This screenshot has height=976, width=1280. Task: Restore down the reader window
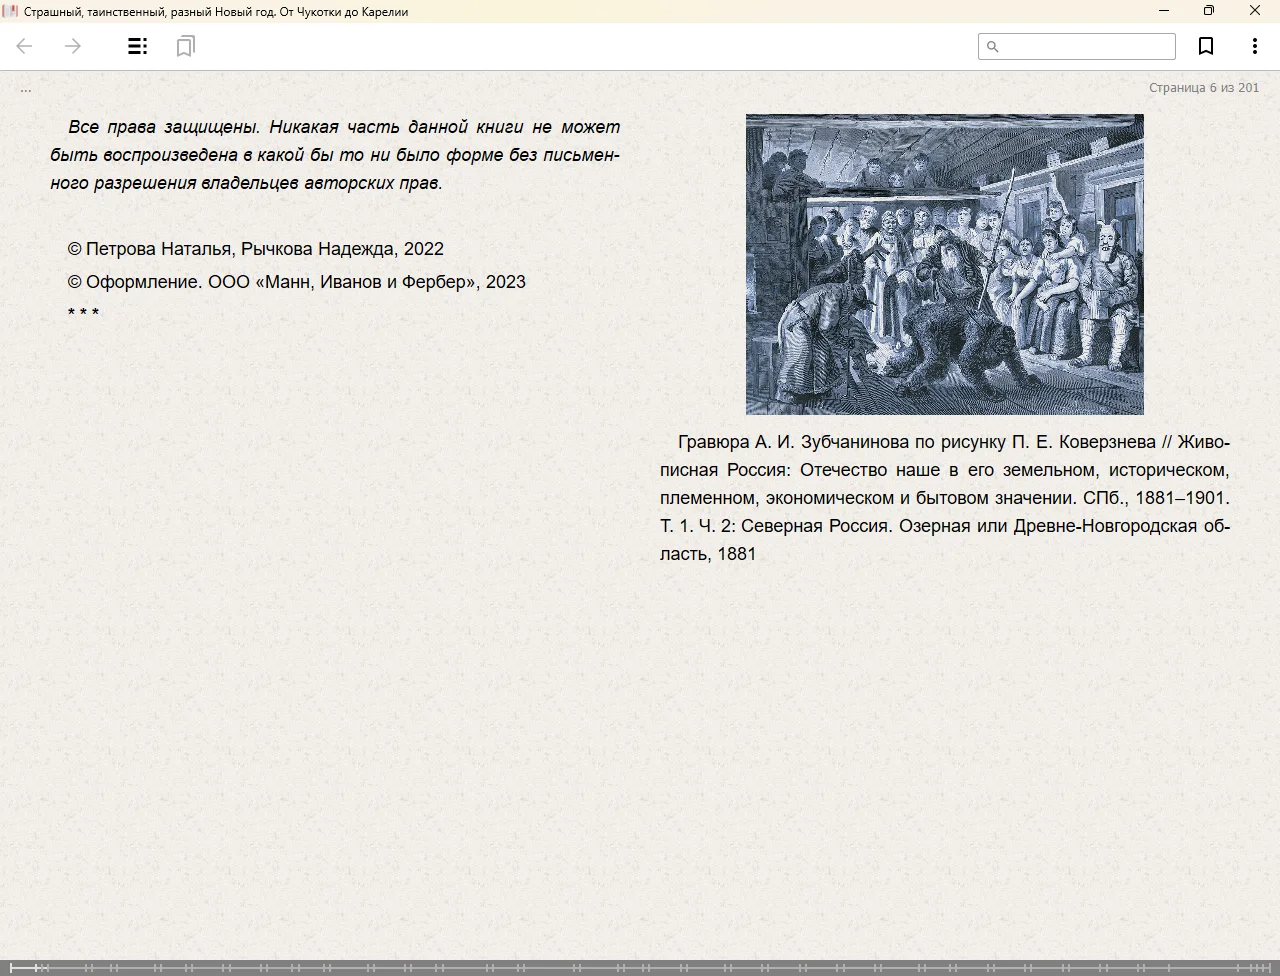[1209, 11]
